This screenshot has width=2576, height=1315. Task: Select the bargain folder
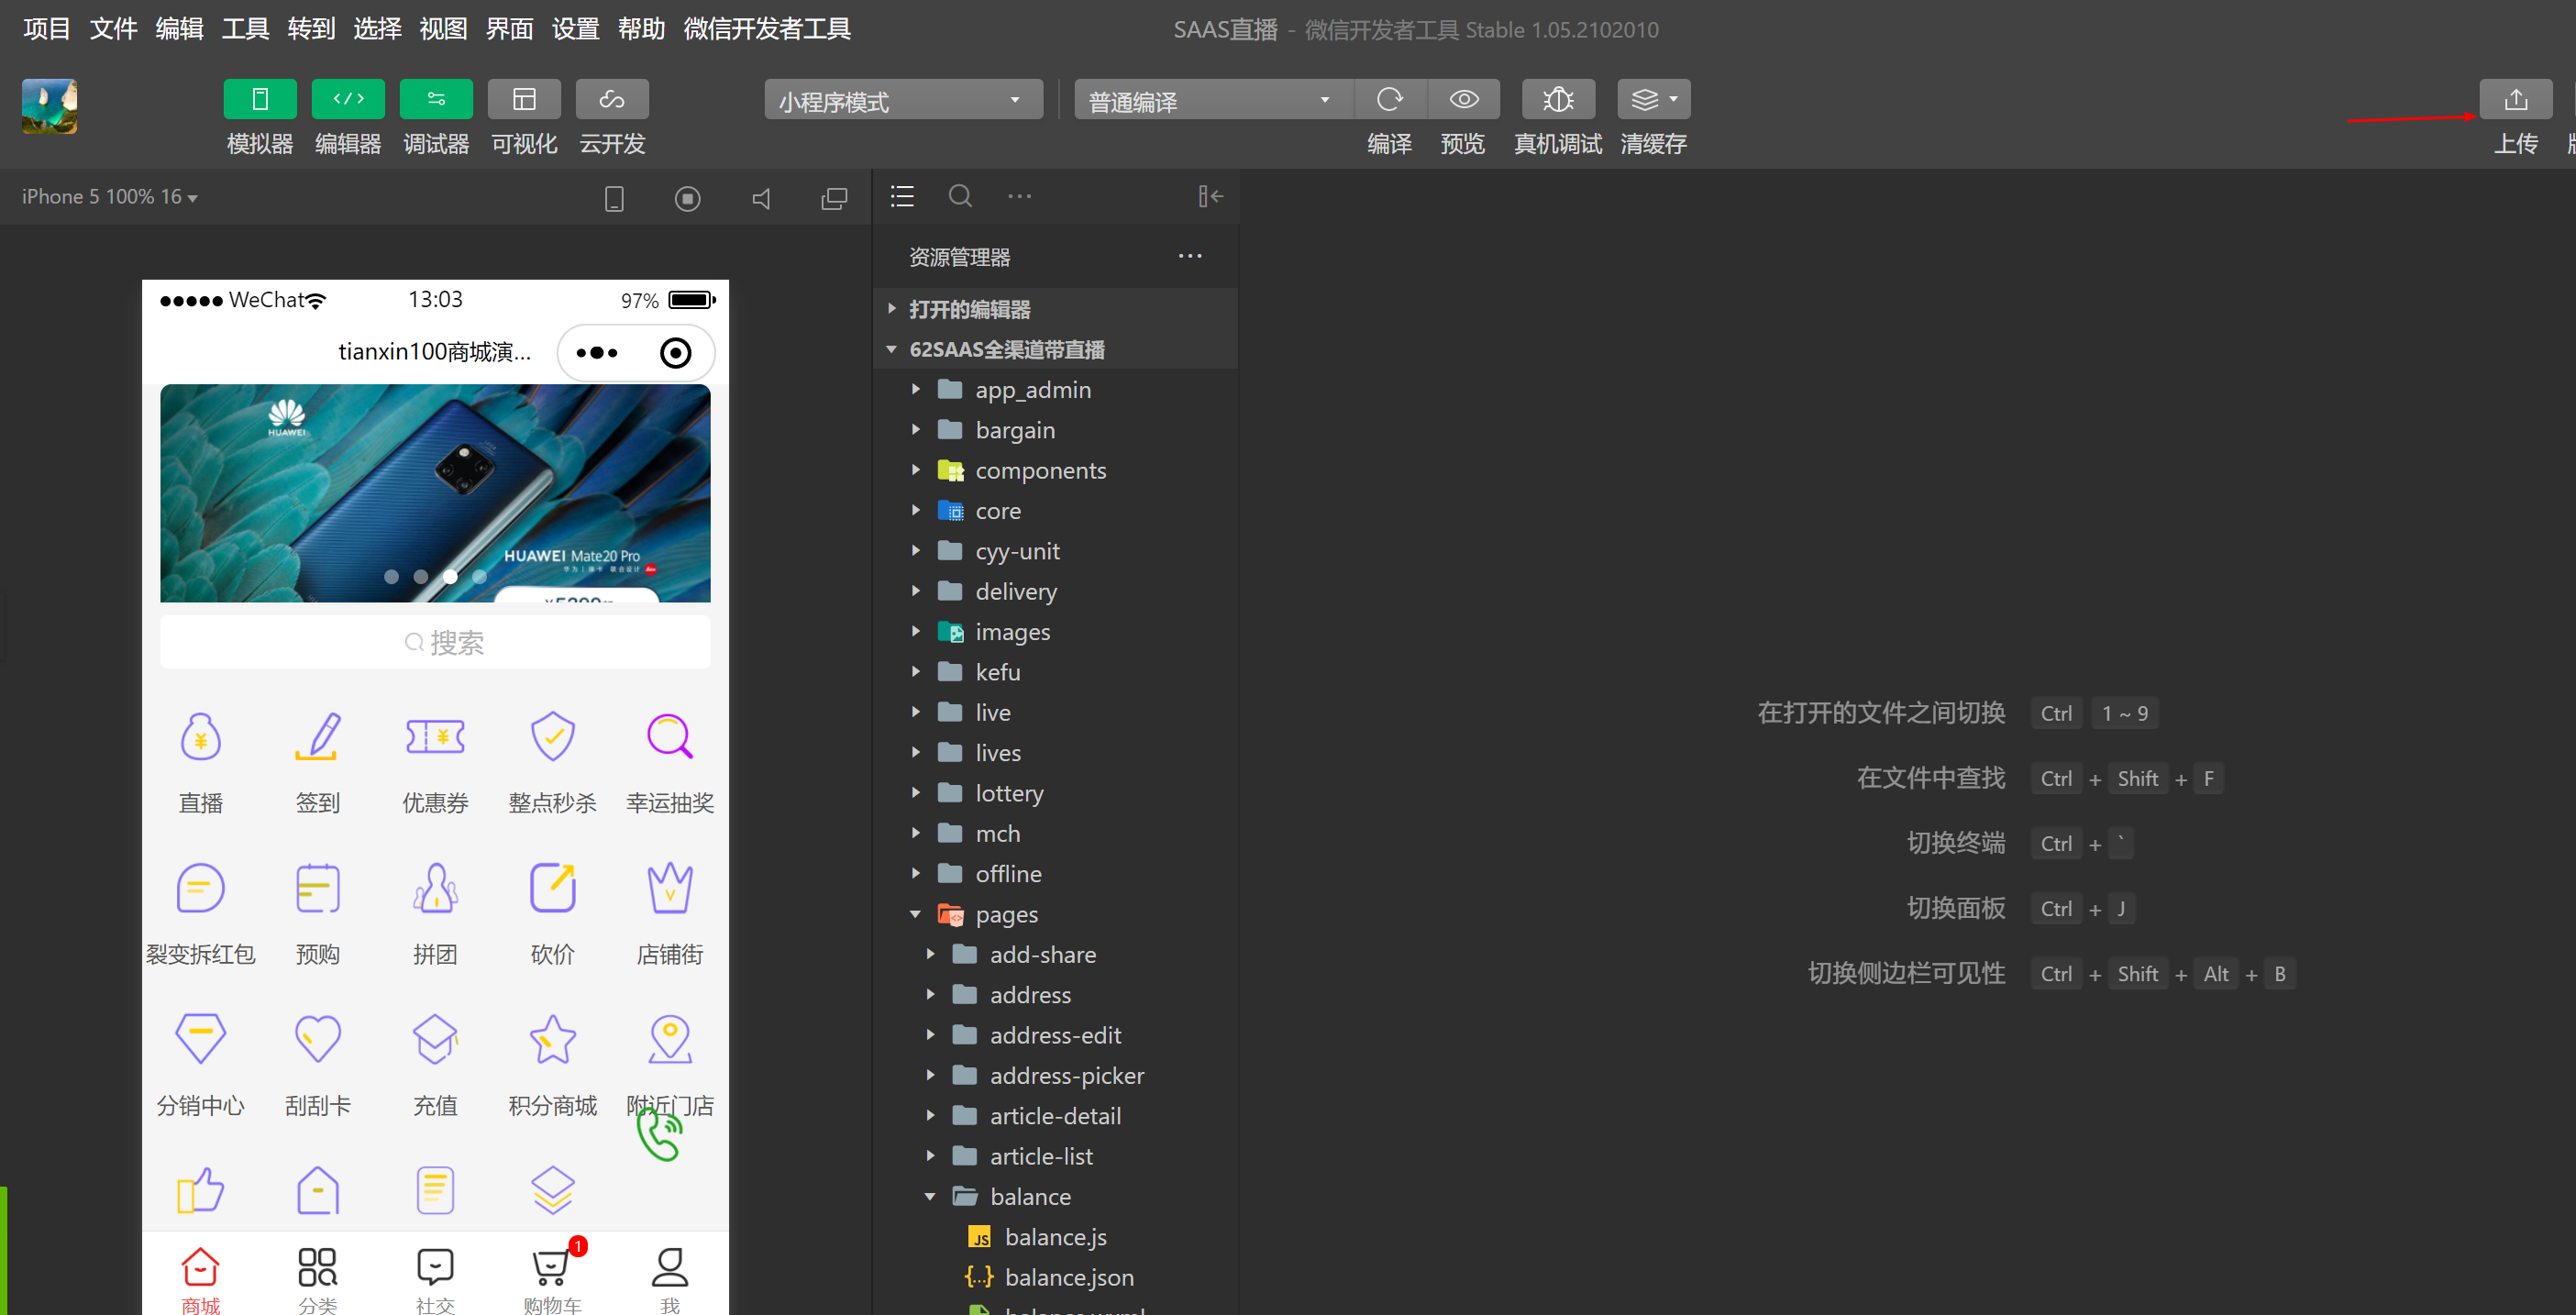pos(1055,430)
